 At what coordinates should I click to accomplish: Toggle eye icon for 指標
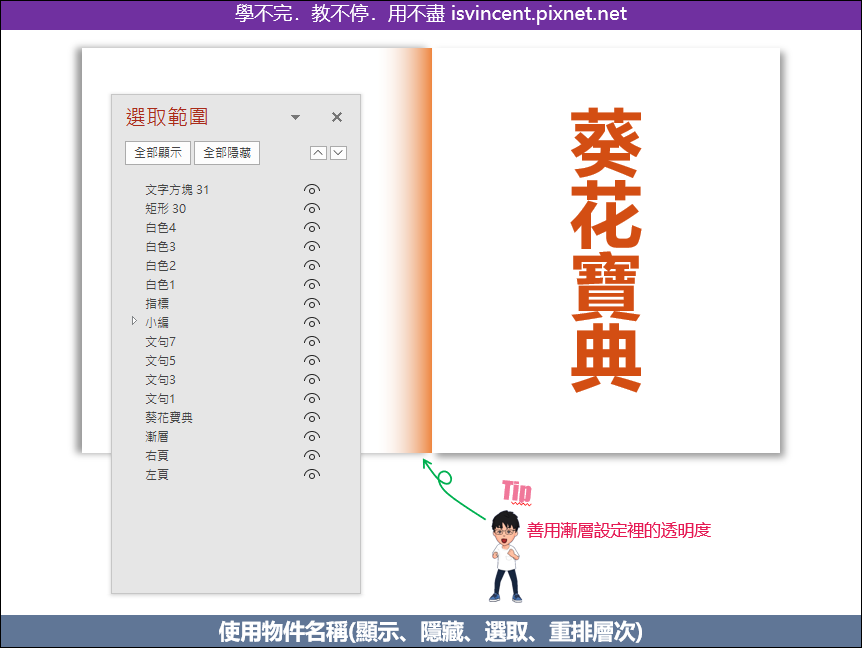pos(312,303)
